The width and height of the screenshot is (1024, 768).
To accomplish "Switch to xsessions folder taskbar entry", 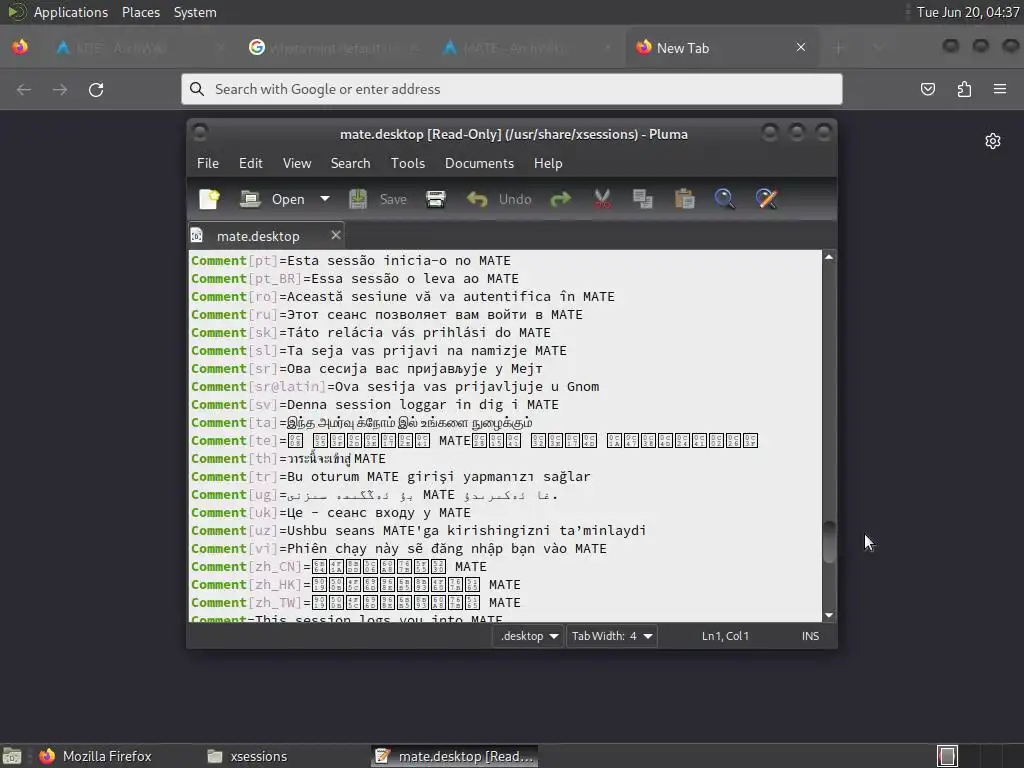I will pyautogui.click(x=248, y=756).
